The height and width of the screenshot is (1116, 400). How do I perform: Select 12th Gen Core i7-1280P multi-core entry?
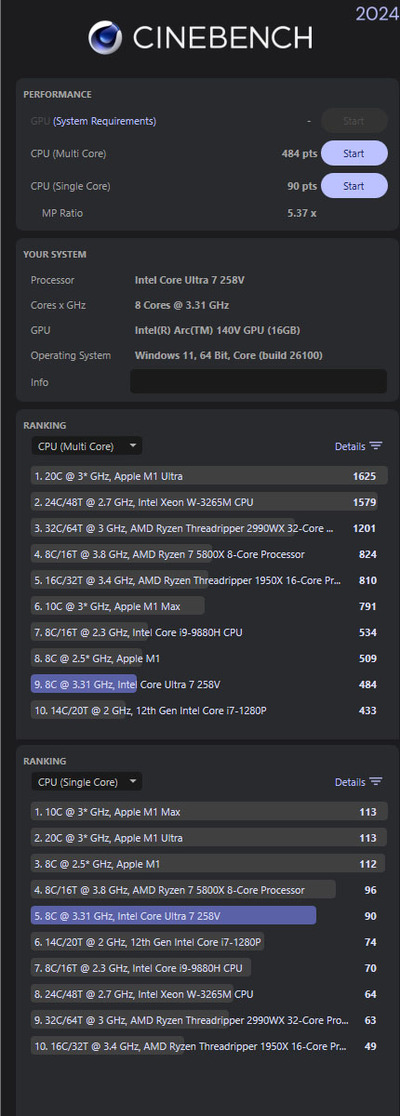point(209,710)
